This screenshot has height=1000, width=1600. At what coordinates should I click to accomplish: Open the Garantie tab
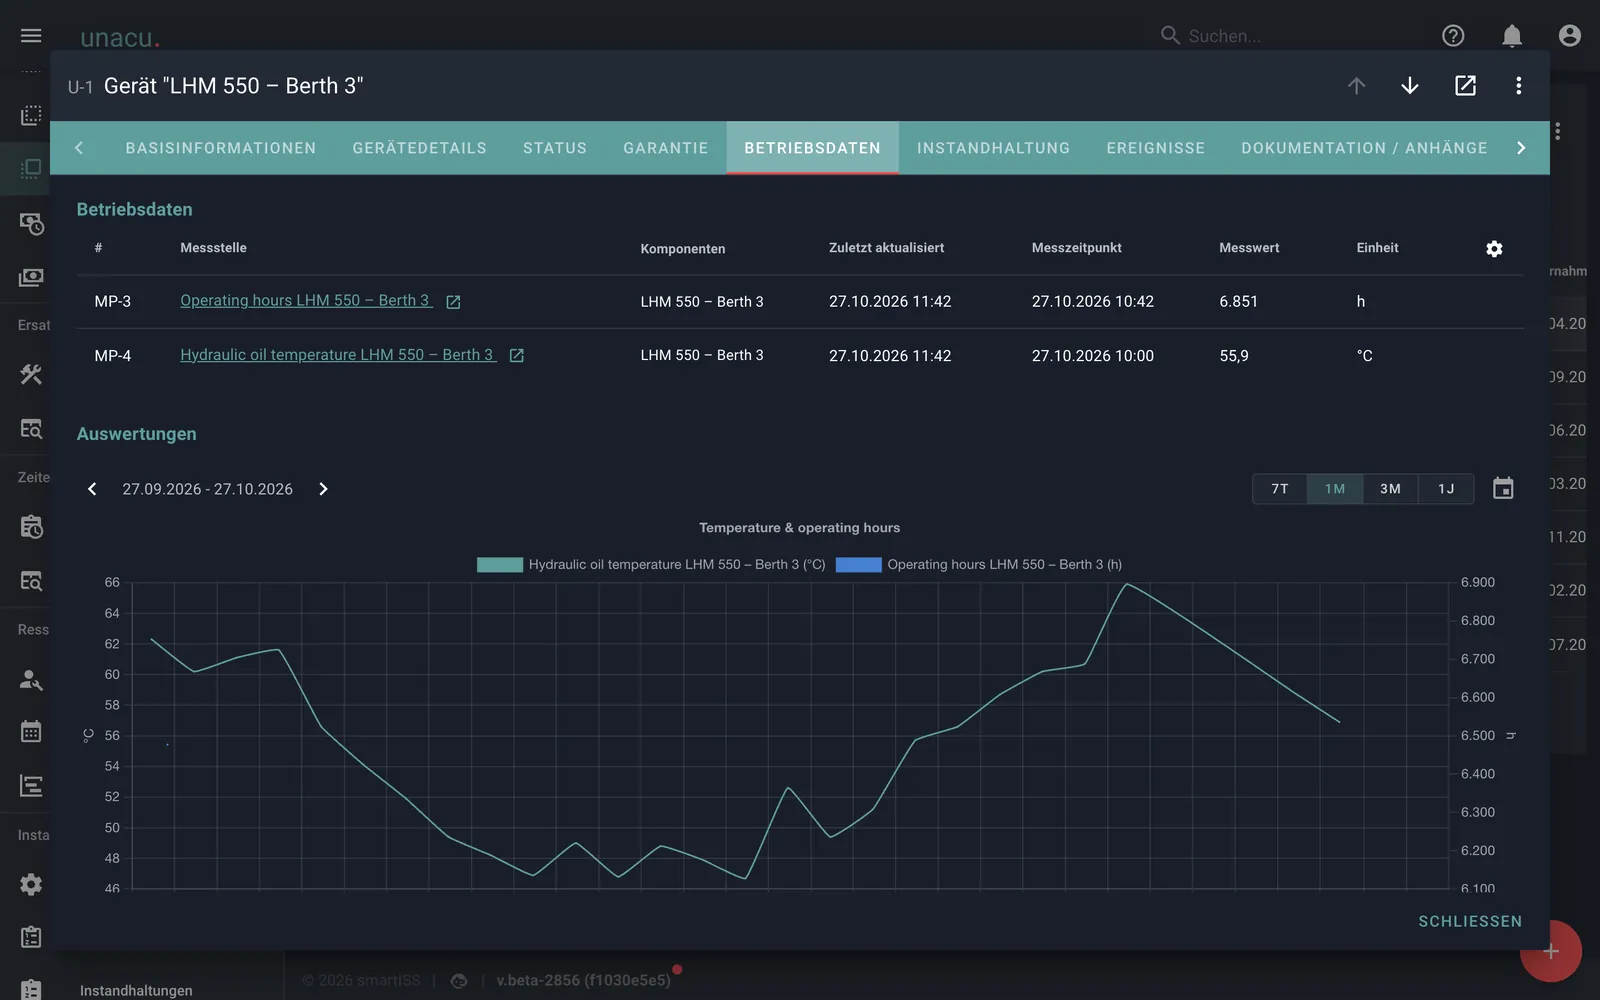pos(666,148)
